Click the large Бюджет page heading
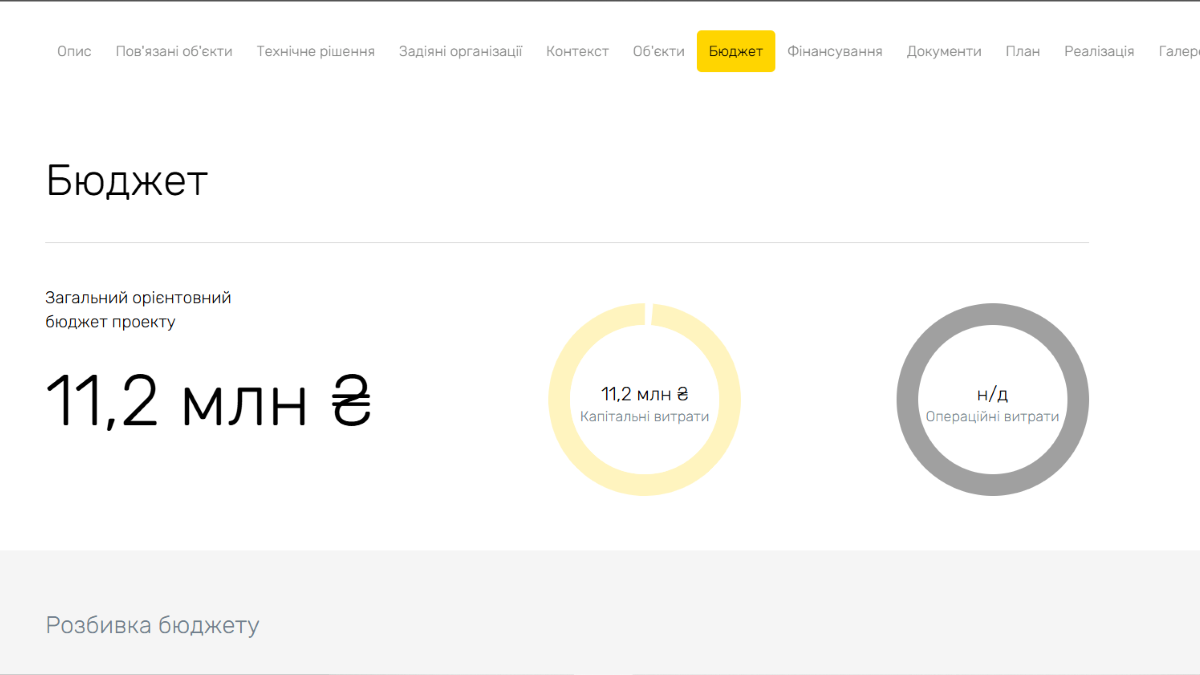The image size is (1200, 675). (127, 181)
